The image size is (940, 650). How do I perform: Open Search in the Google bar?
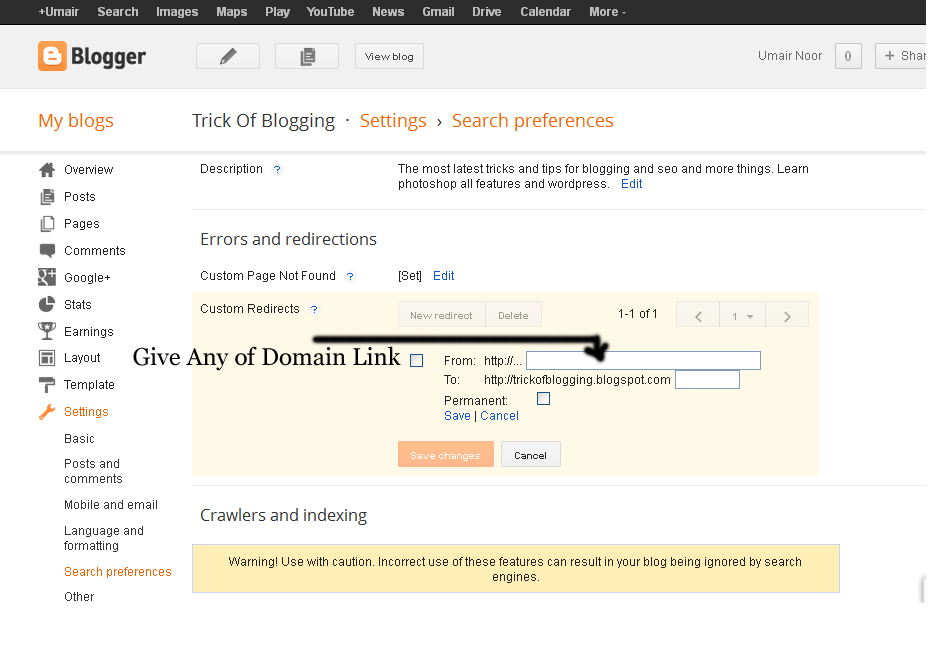118,12
